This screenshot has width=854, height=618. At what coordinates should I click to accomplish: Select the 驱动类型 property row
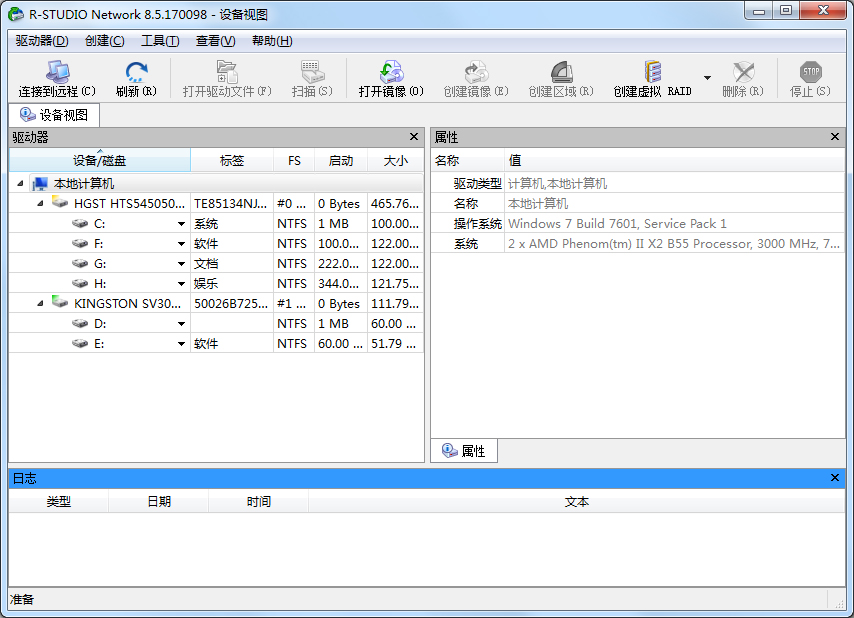point(638,183)
